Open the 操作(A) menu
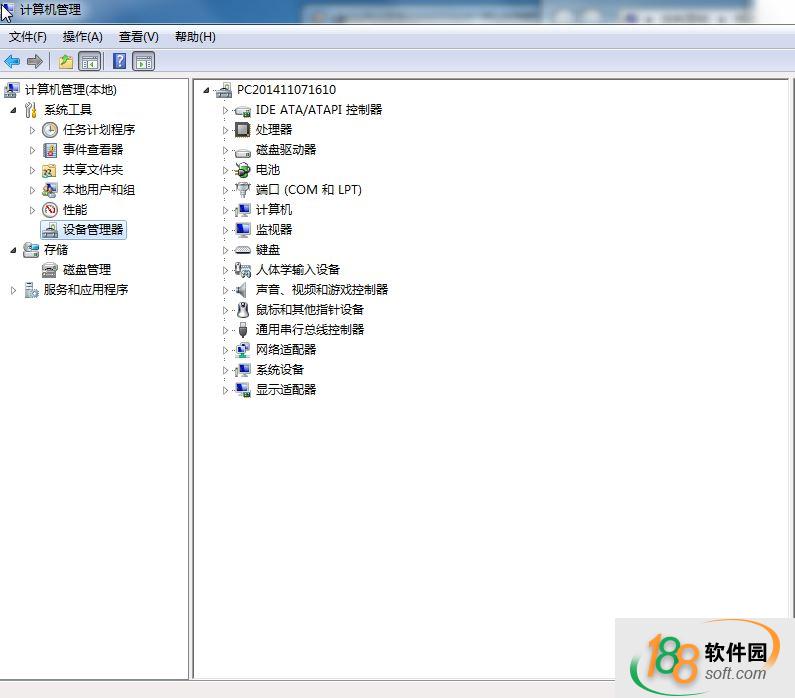 click(82, 37)
